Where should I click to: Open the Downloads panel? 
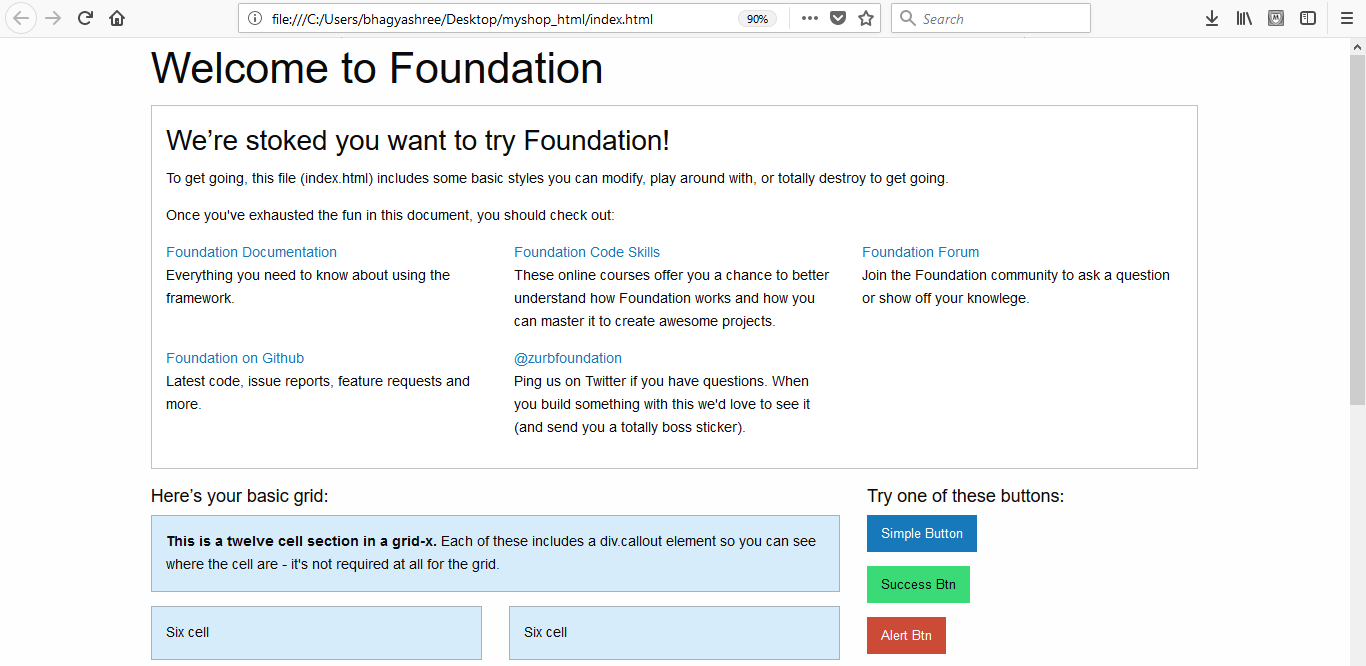[x=1212, y=18]
